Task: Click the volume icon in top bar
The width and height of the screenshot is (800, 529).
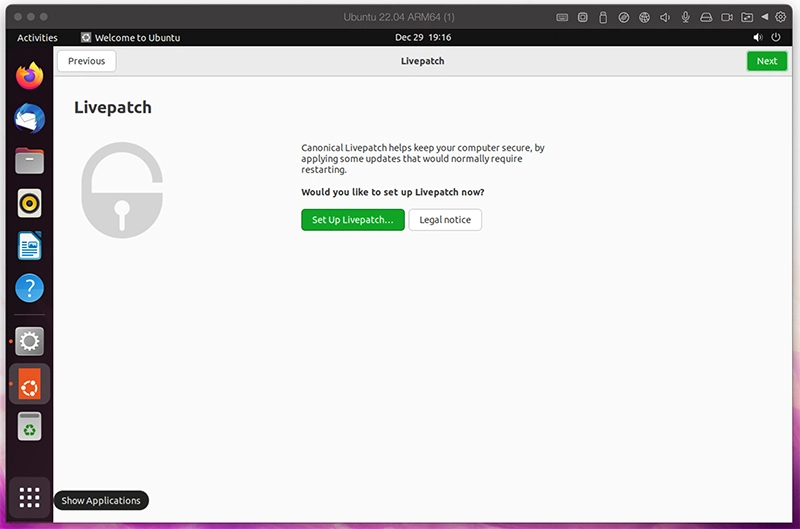Action: [x=758, y=37]
